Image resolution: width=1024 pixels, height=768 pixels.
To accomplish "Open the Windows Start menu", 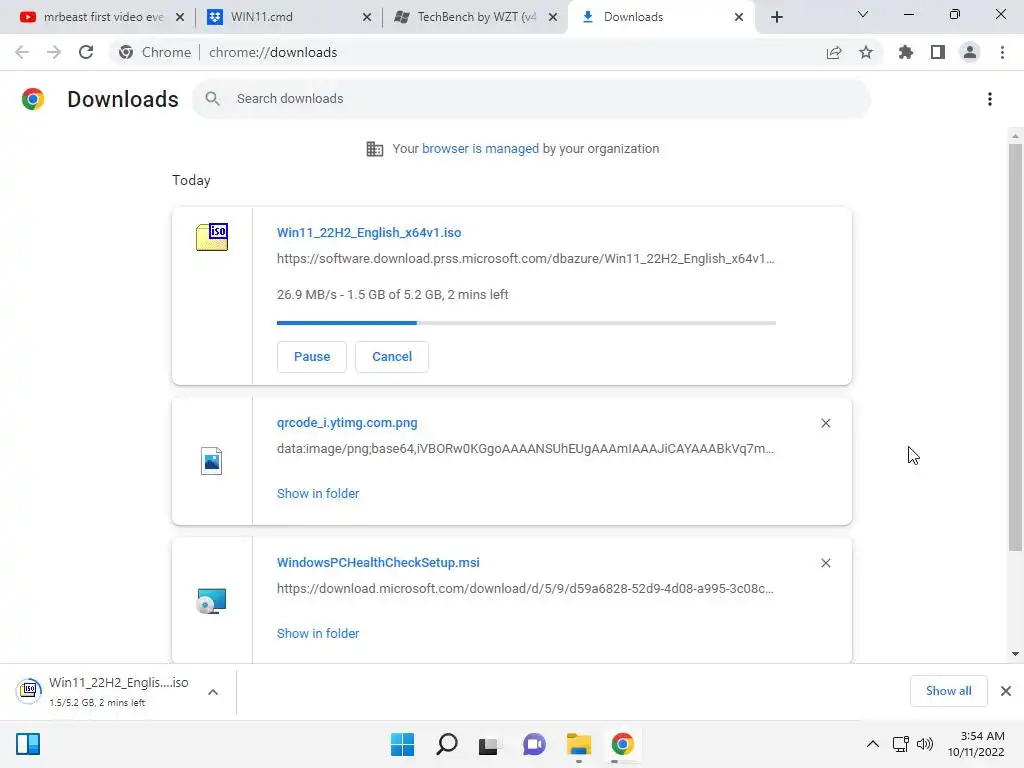I will pos(402,744).
